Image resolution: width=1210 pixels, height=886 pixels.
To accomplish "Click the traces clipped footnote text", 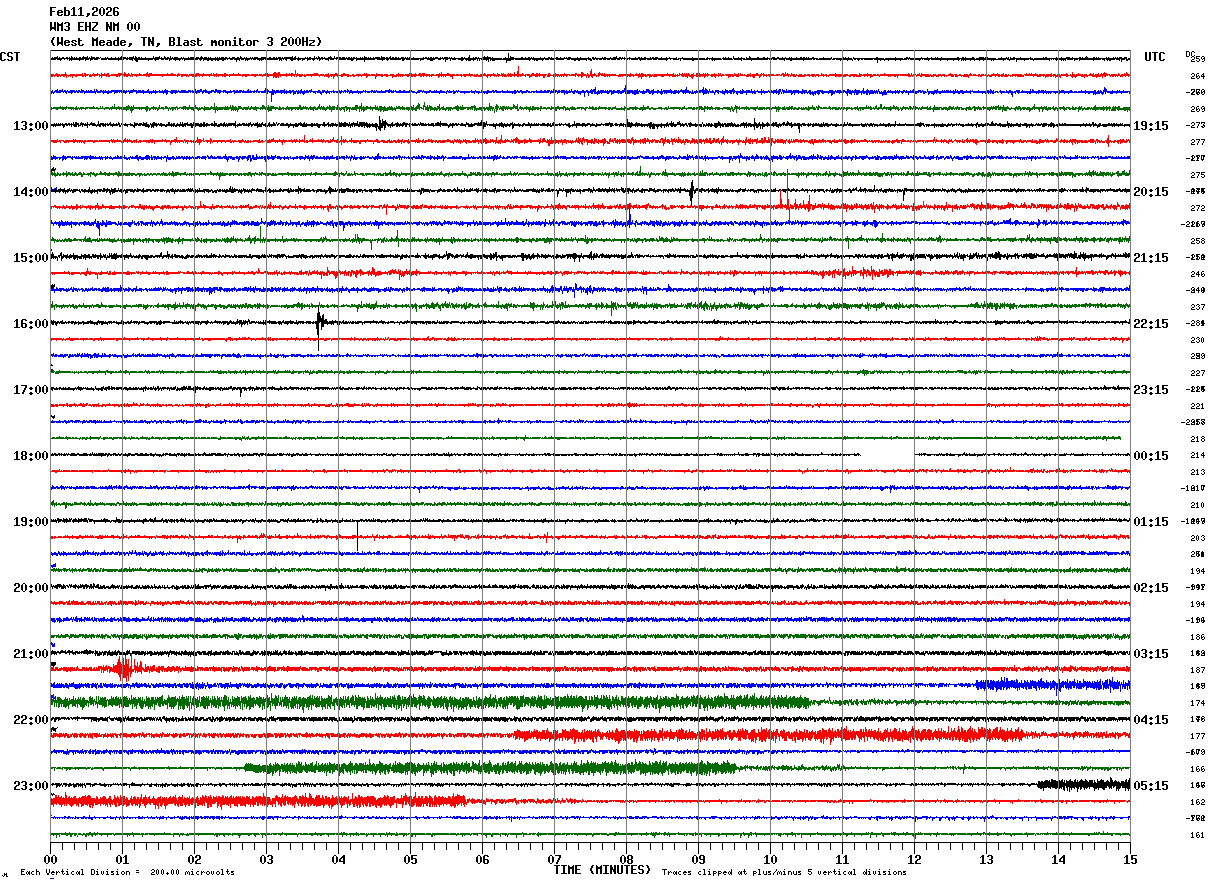I will tap(784, 872).
